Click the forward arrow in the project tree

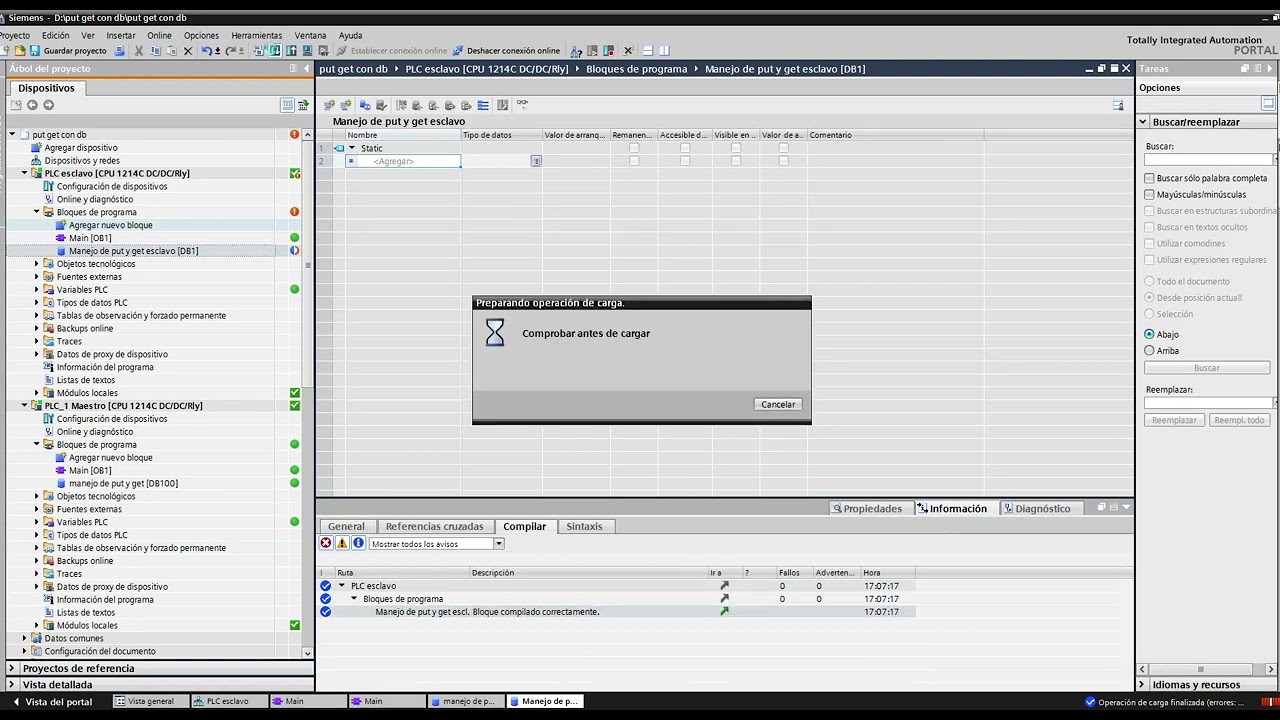pos(48,105)
